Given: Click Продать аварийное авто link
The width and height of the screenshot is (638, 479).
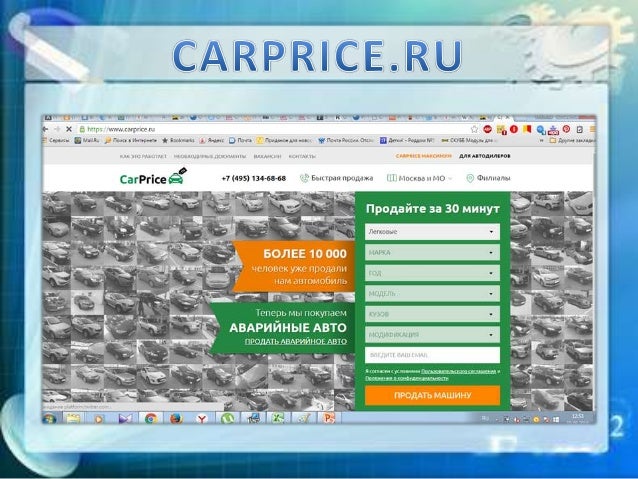Looking at the screenshot, I should click(x=296, y=341).
